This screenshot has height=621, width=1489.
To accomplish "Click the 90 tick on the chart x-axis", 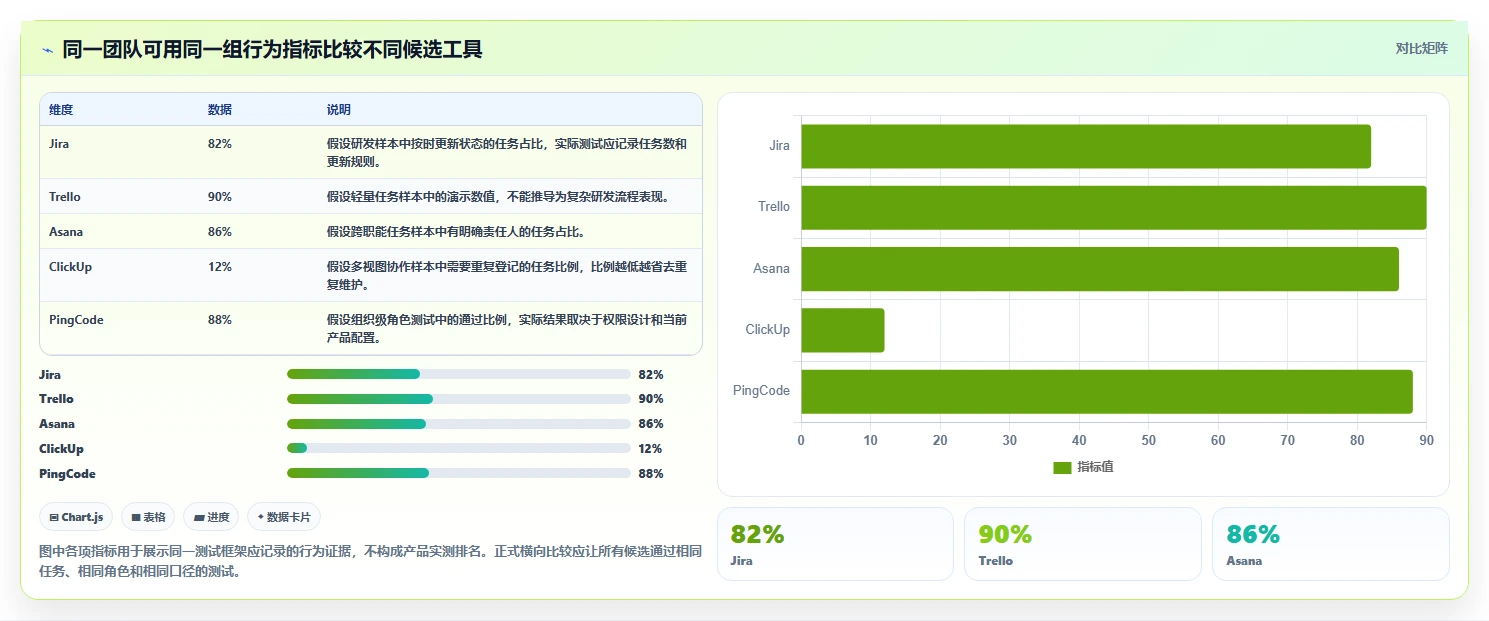I will point(1426,440).
